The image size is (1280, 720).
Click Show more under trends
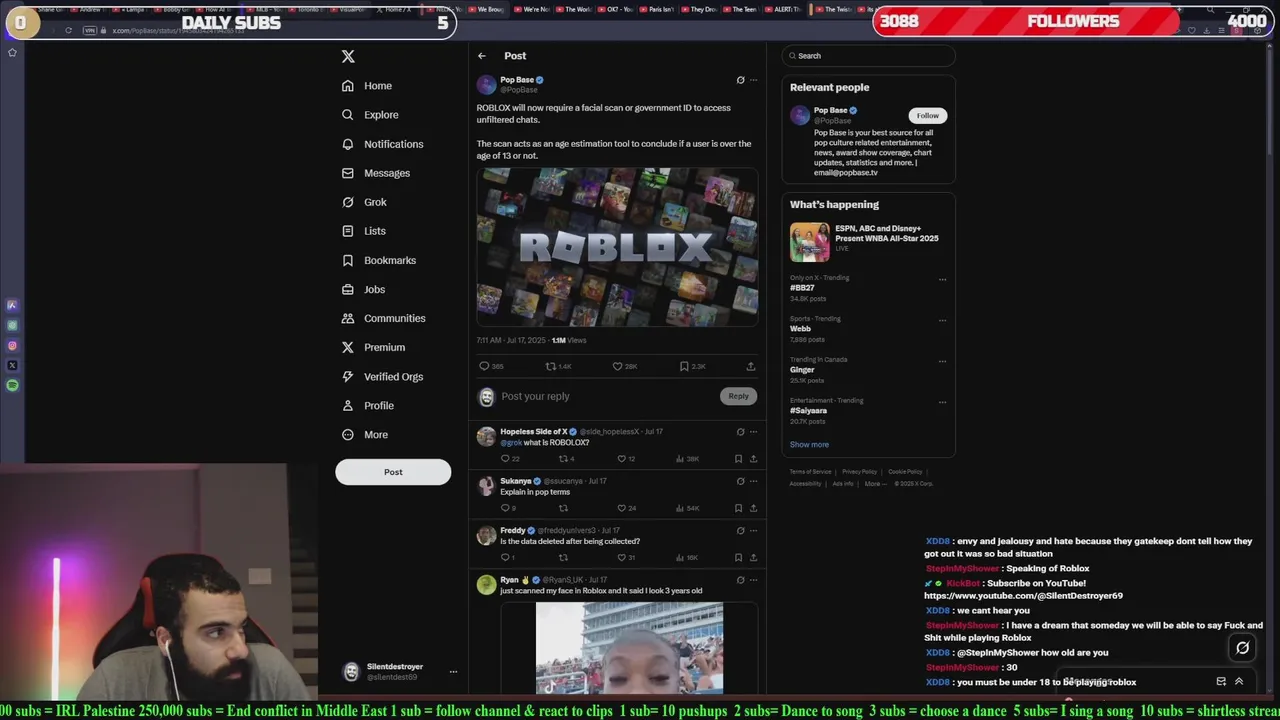pyautogui.click(x=809, y=445)
